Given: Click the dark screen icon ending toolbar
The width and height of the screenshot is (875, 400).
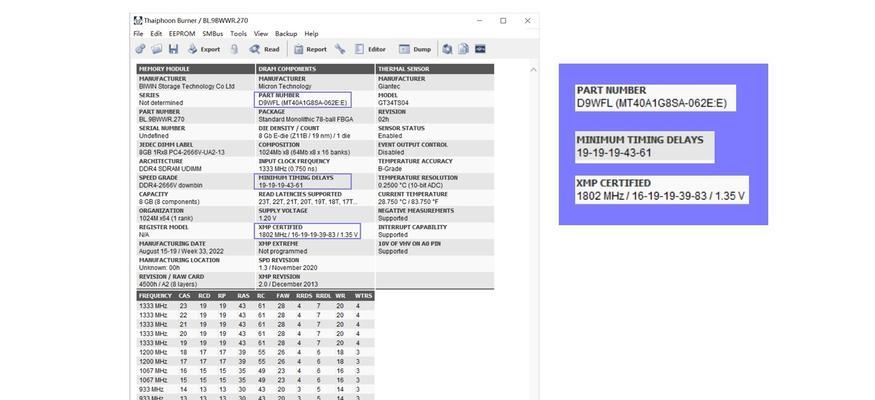Looking at the screenshot, I should pyautogui.click(x=480, y=49).
